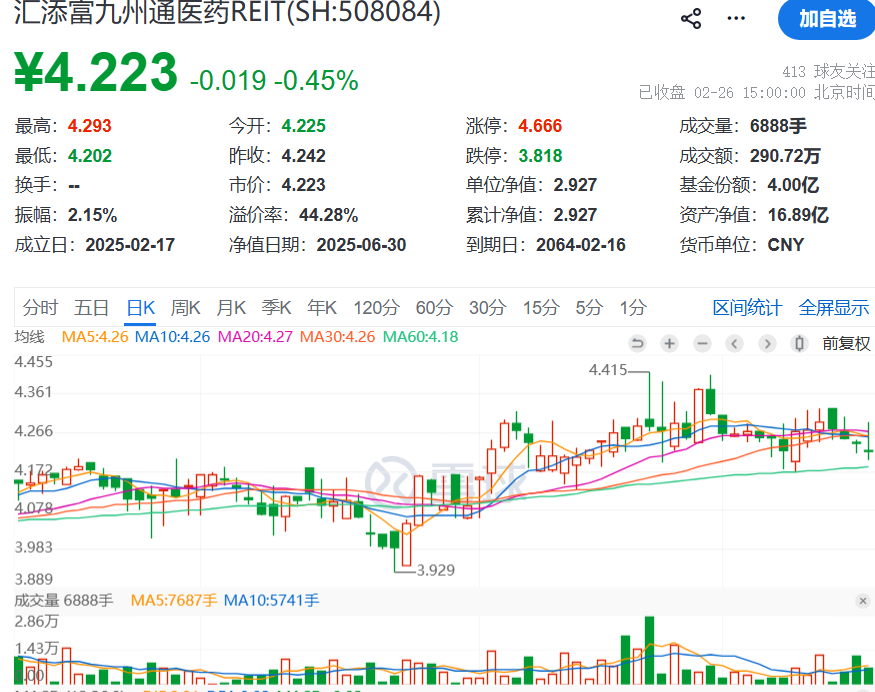Select the 年K chart tab

(322, 307)
